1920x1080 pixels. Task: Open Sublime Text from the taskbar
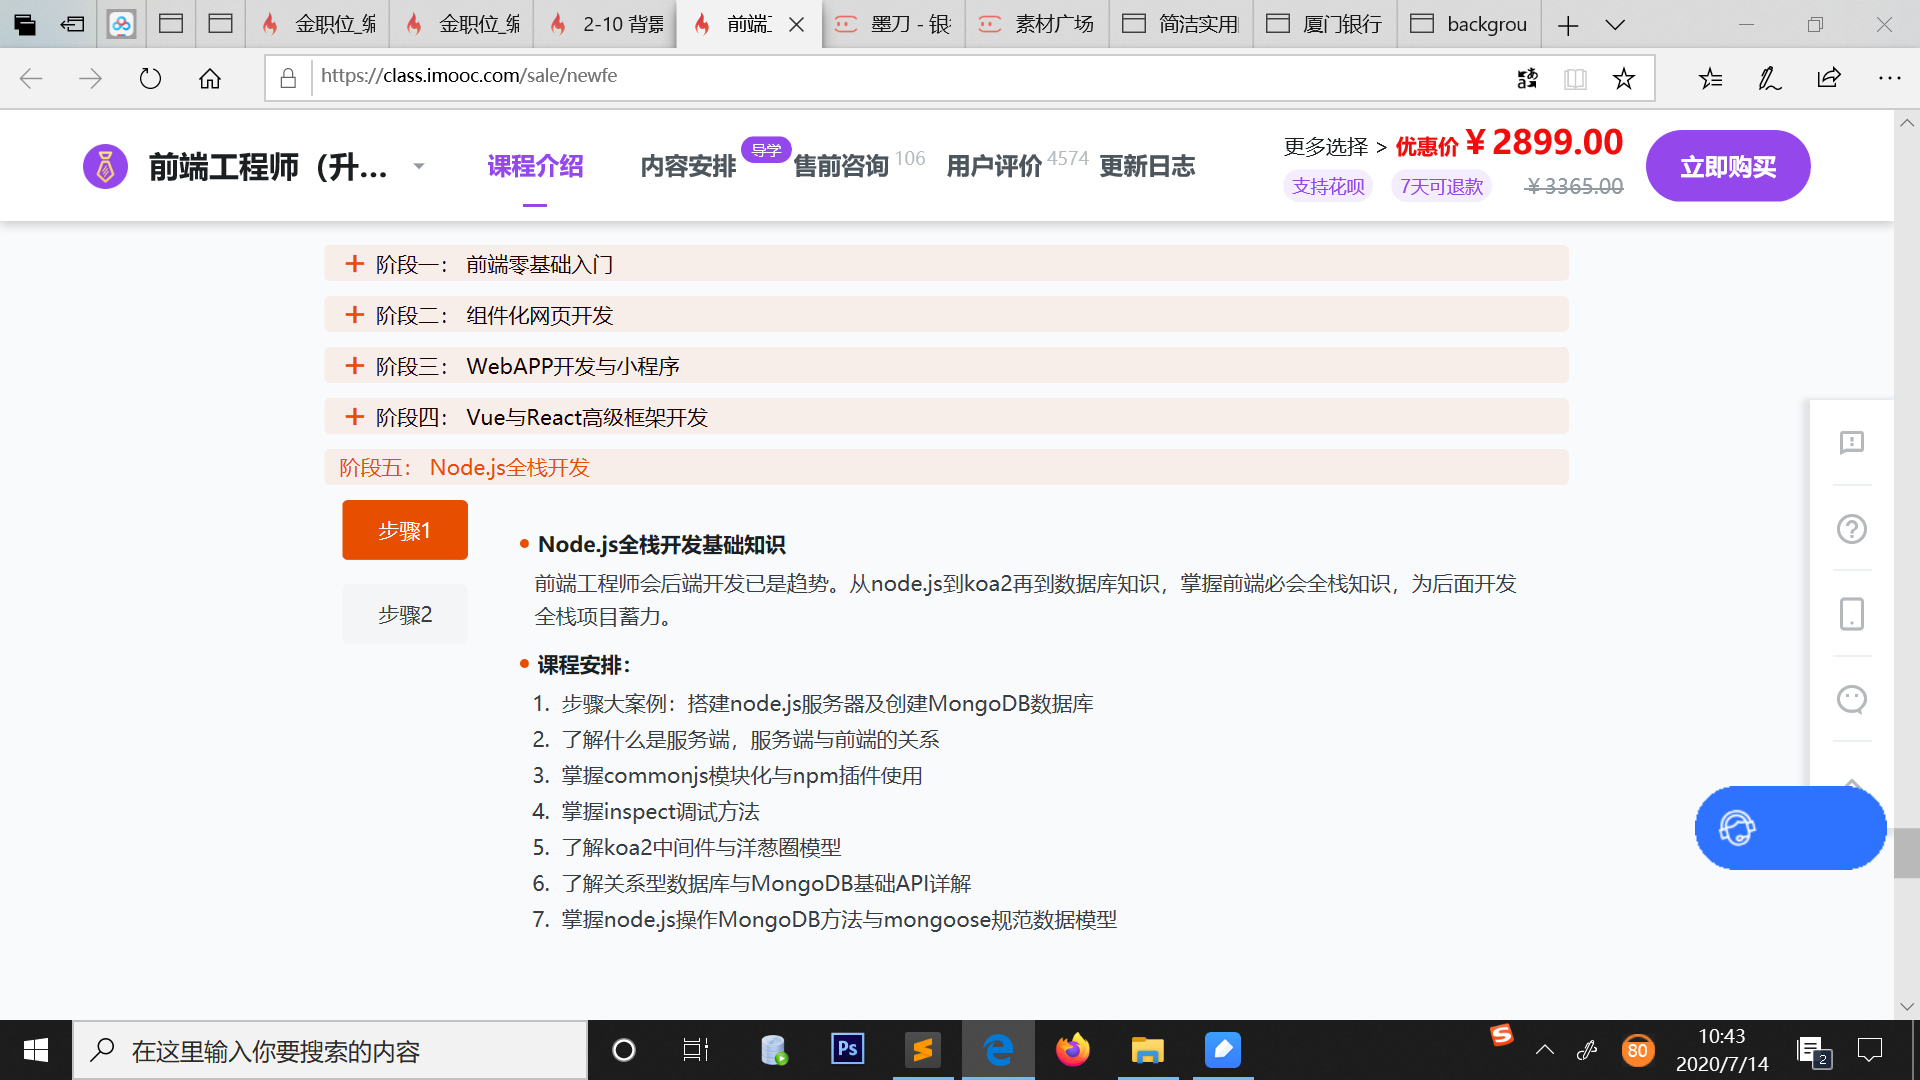[922, 1050]
